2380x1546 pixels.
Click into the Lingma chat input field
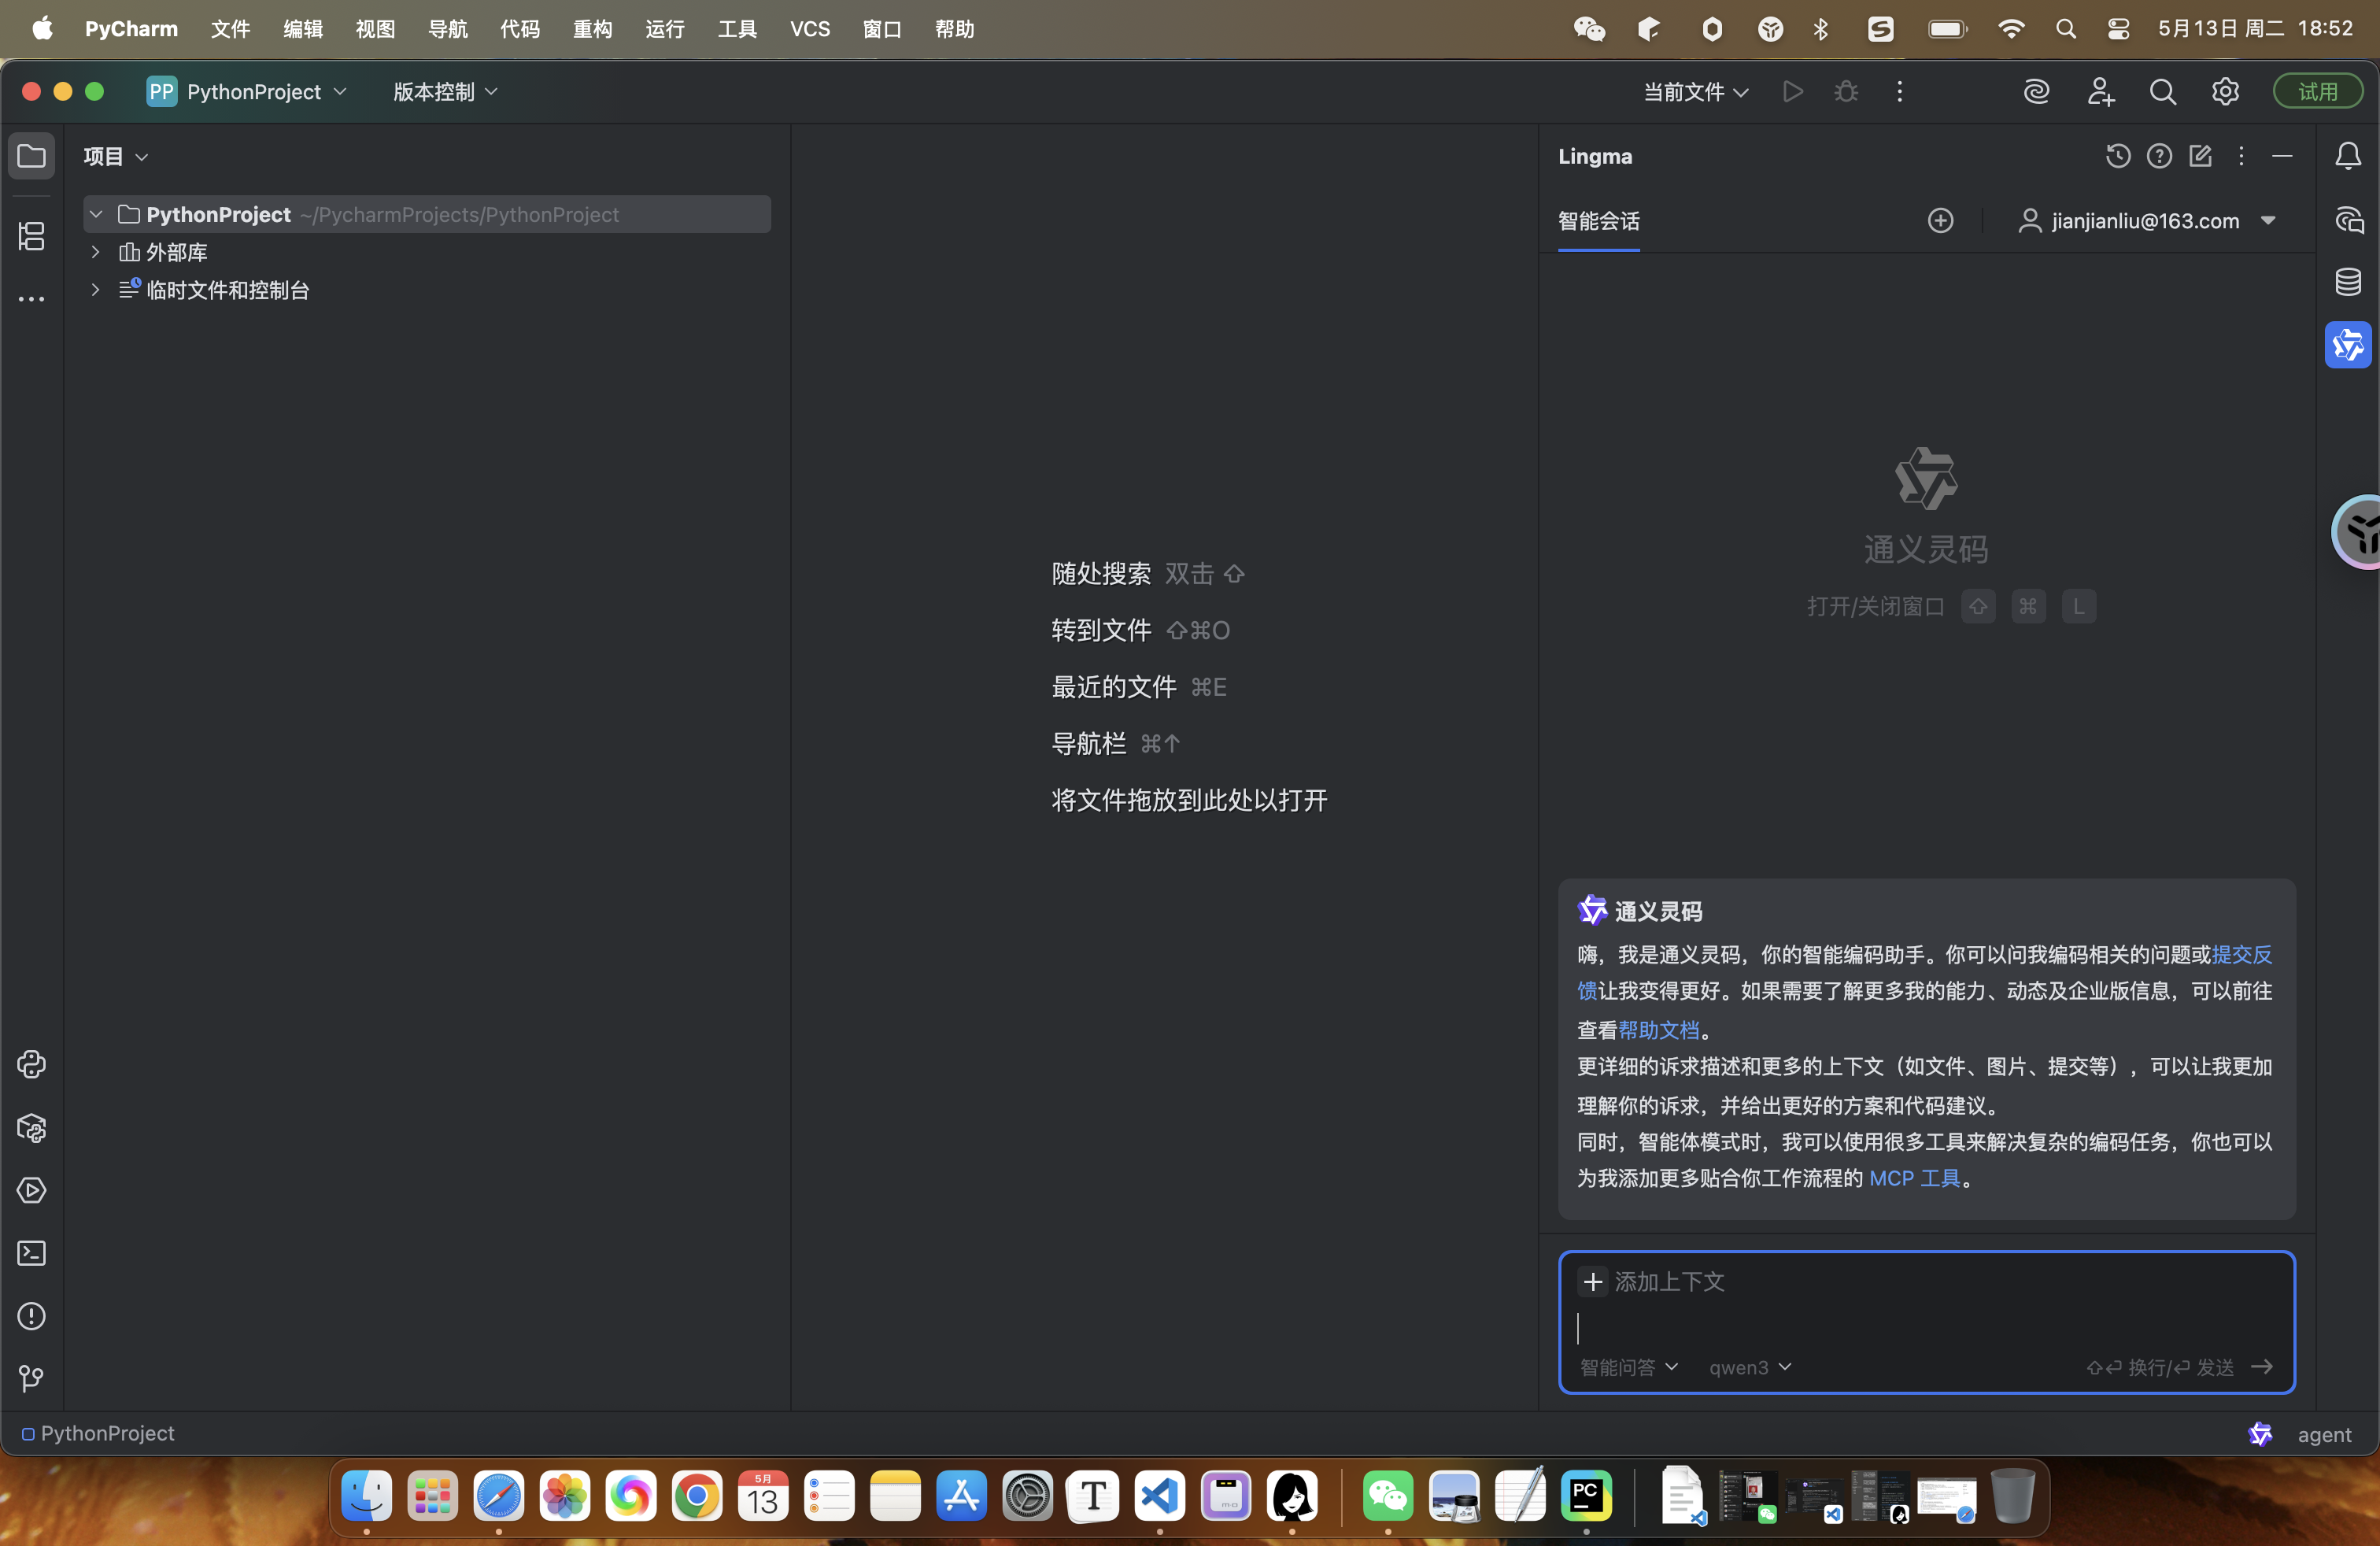[1900, 1328]
